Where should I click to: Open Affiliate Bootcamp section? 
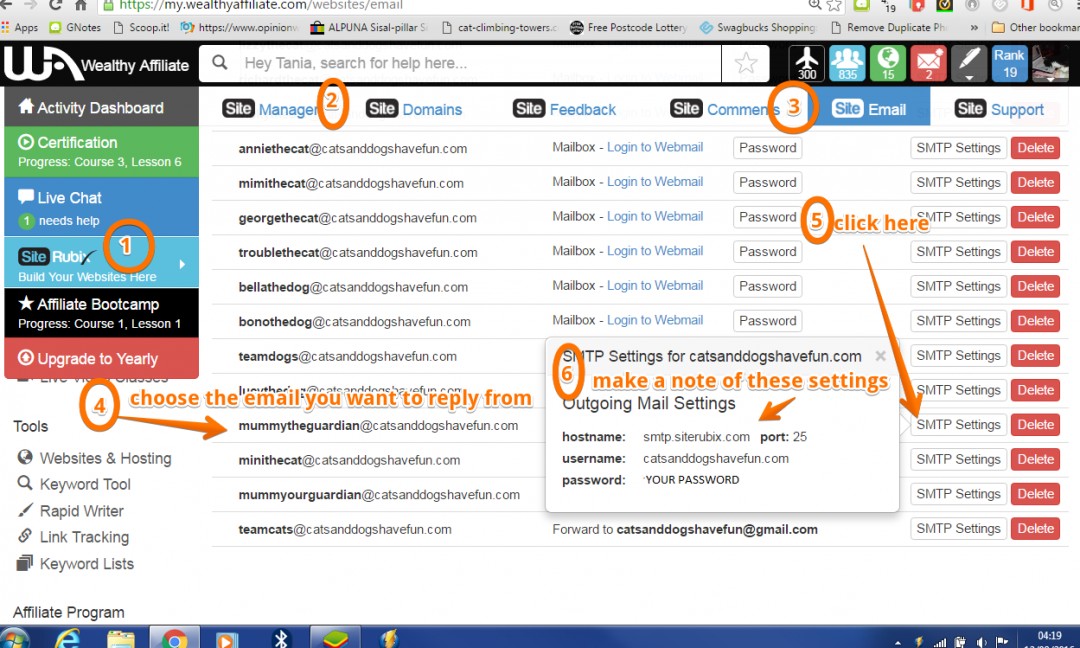(101, 313)
